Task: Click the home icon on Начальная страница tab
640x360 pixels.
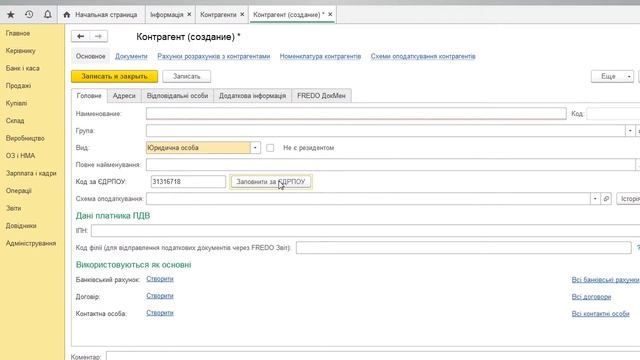Action: click(67, 15)
